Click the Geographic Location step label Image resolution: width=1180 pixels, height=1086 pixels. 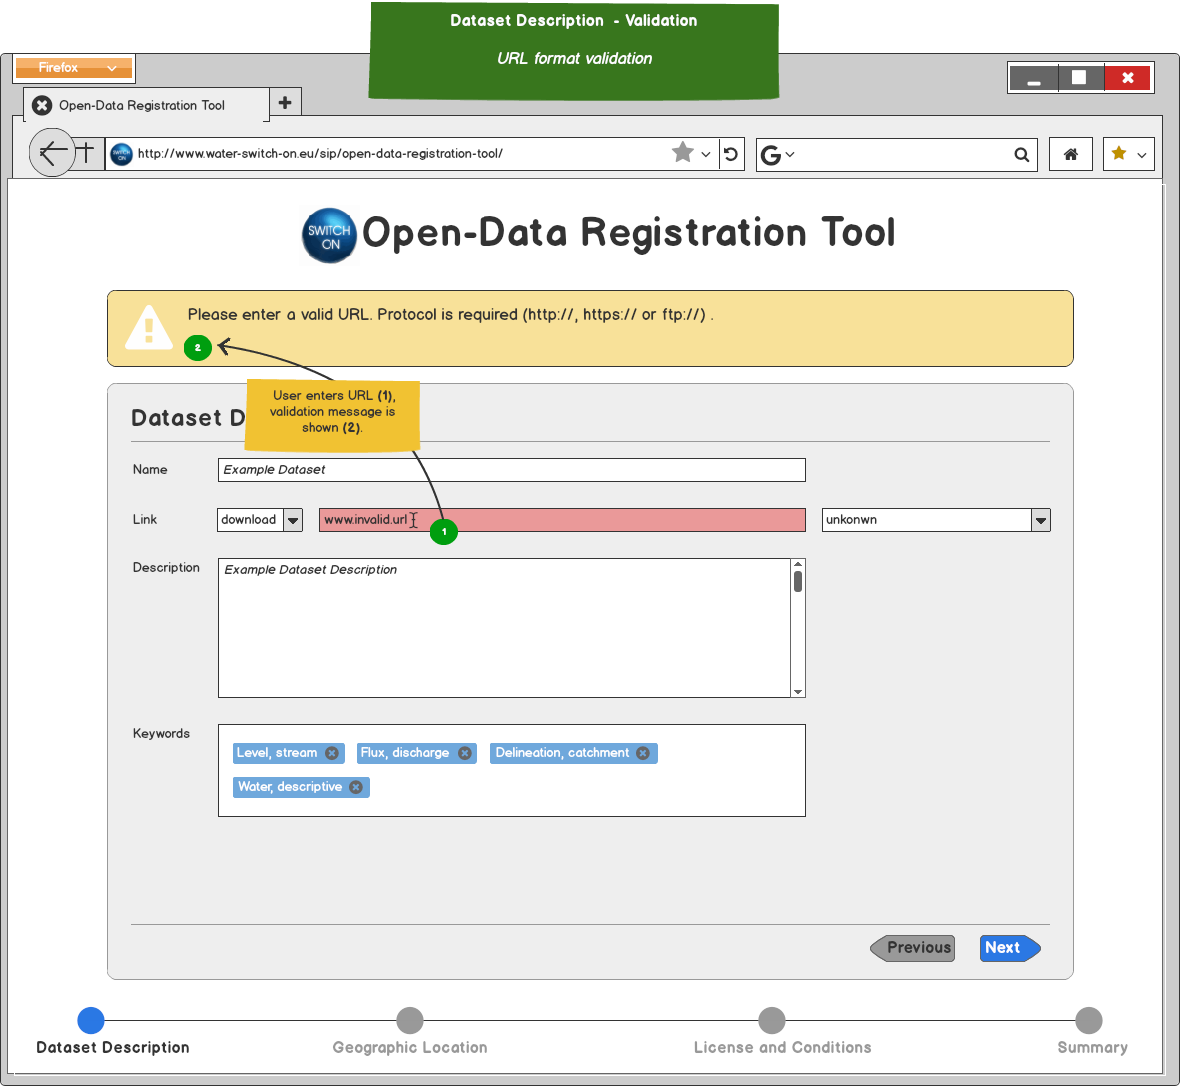[410, 1048]
